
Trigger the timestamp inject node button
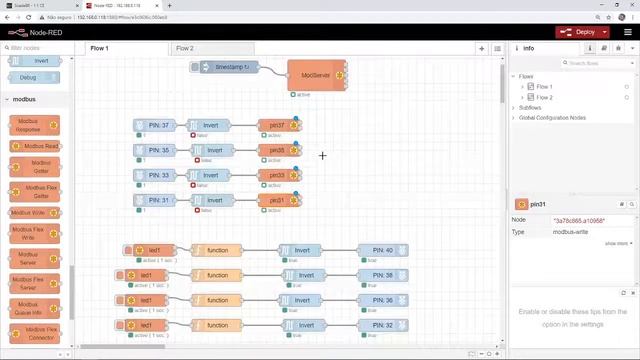coord(195,67)
